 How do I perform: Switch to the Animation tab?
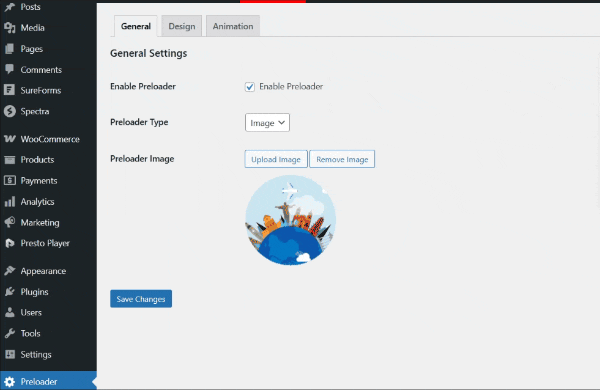pos(233,26)
